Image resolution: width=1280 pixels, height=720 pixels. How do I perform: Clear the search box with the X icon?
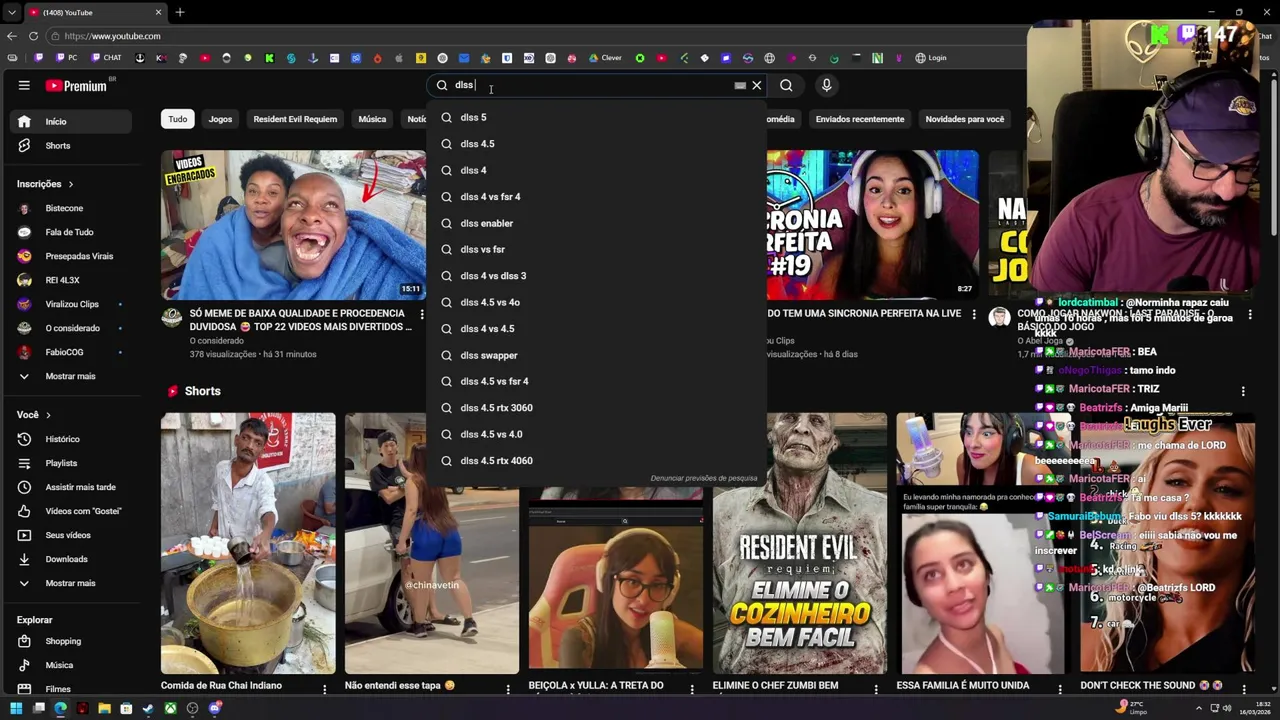pyautogui.click(x=757, y=85)
